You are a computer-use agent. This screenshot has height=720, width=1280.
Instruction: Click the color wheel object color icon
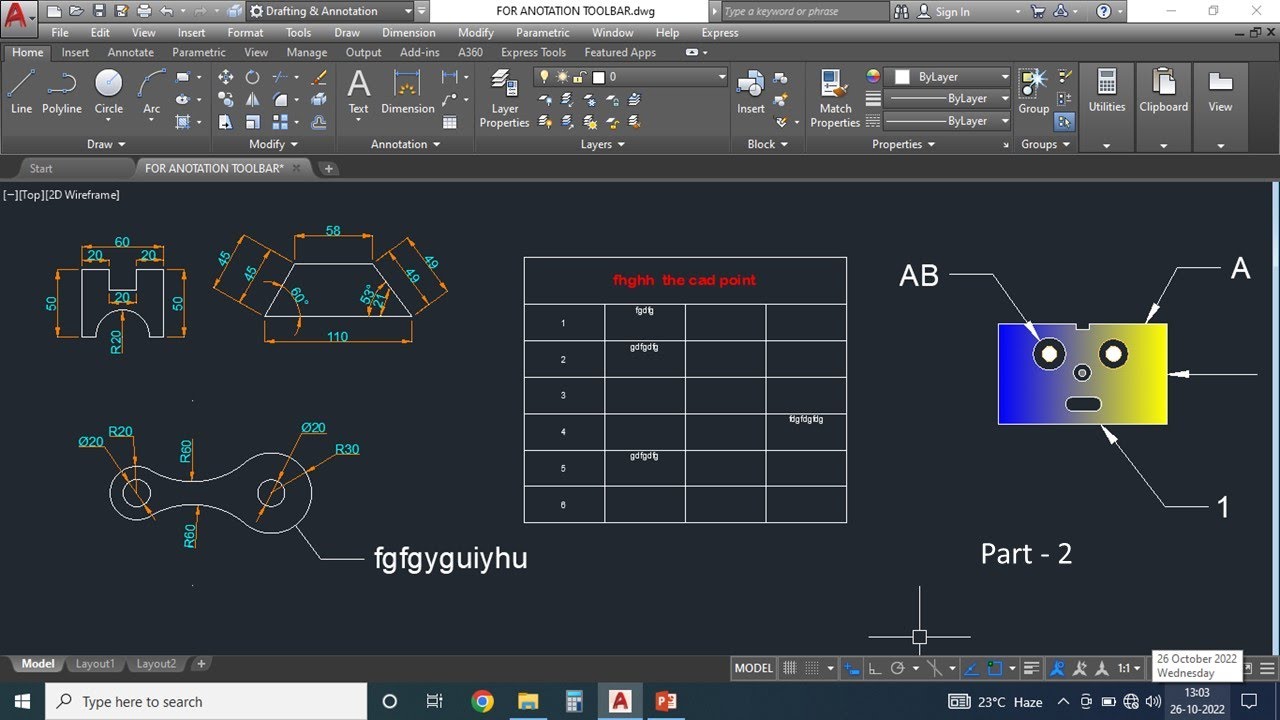point(873,76)
